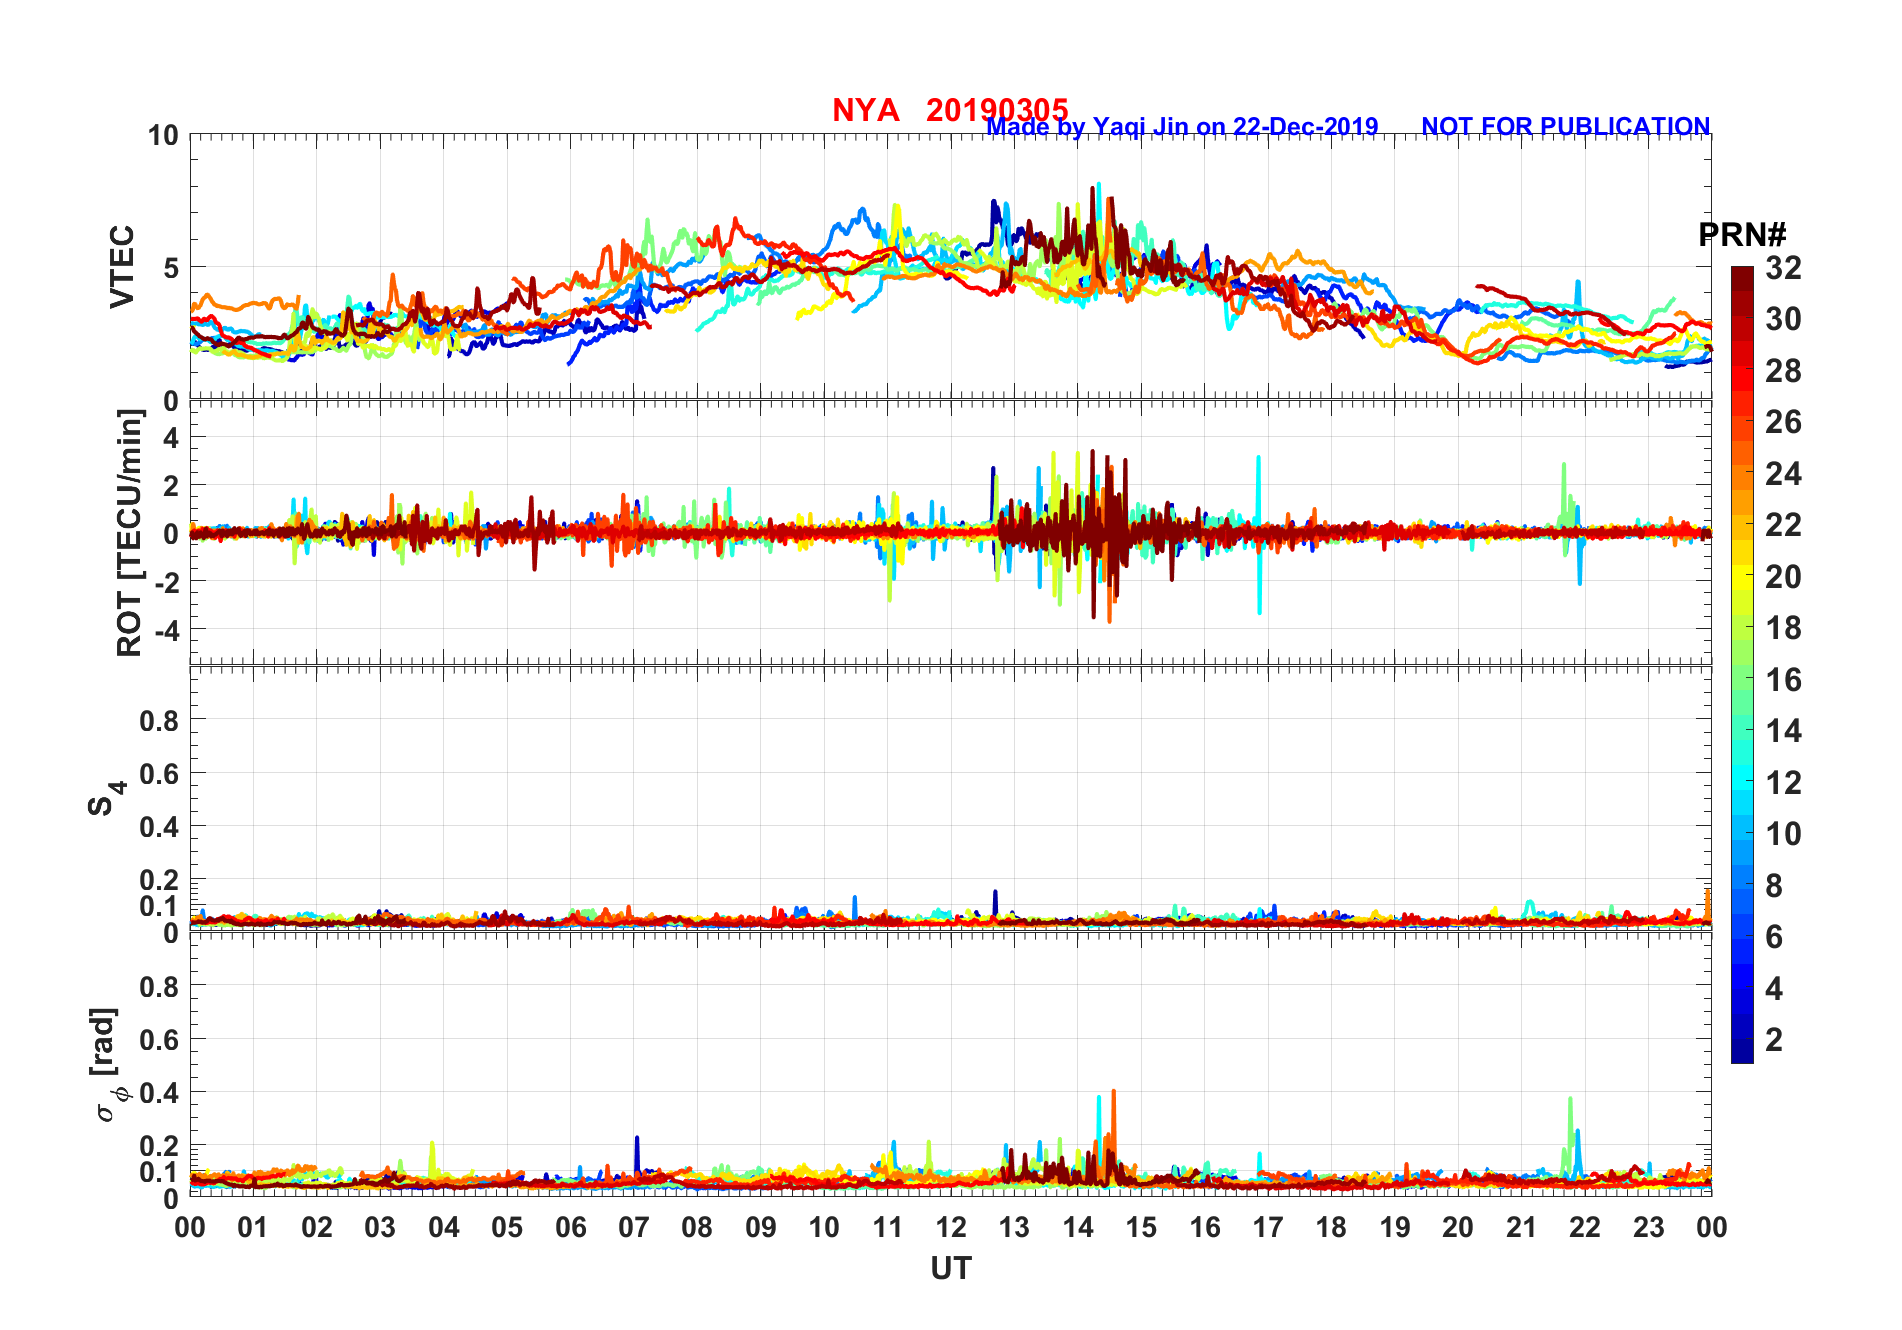Click the '-2' tick on the ROT axis
The height and width of the screenshot is (1330, 1902).
click(x=165, y=582)
